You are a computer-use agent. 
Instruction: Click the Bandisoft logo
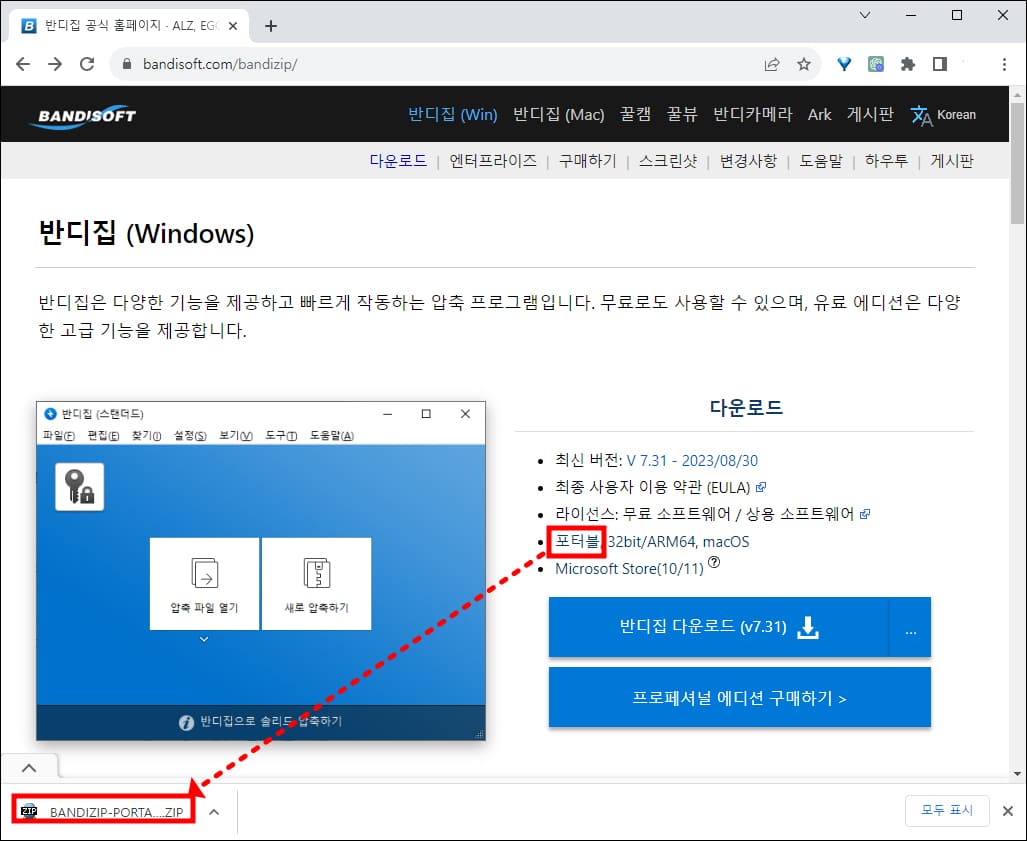pyautogui.click(x=87, y=113)
